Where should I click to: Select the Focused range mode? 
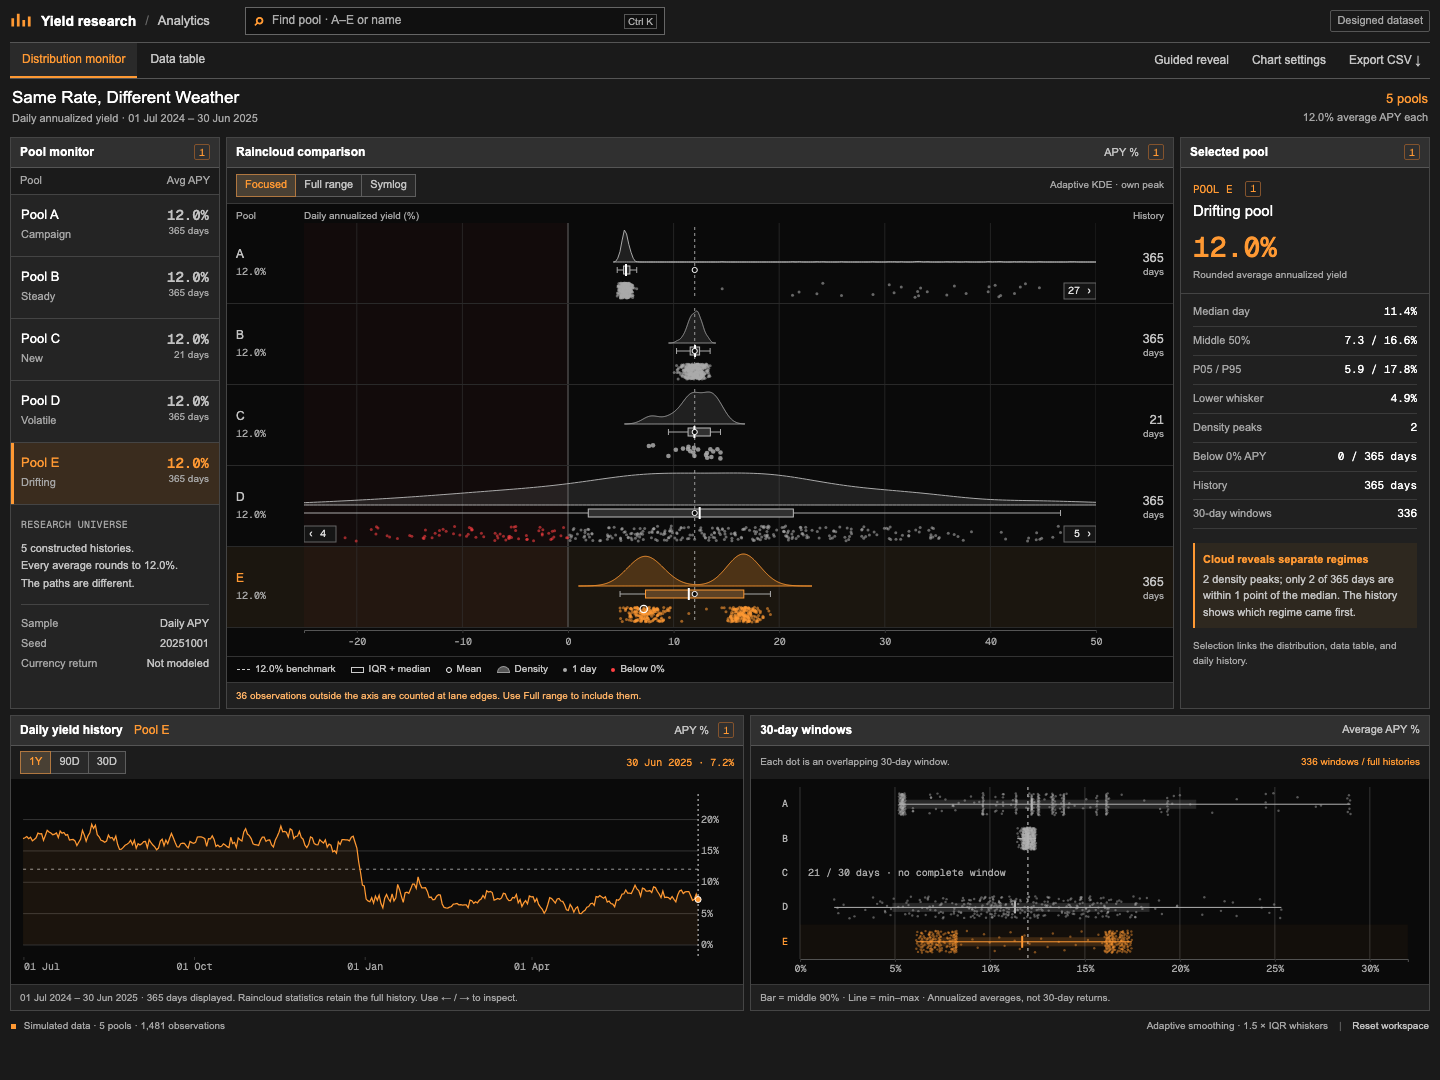pyautogui.click(x=266, y=185)
